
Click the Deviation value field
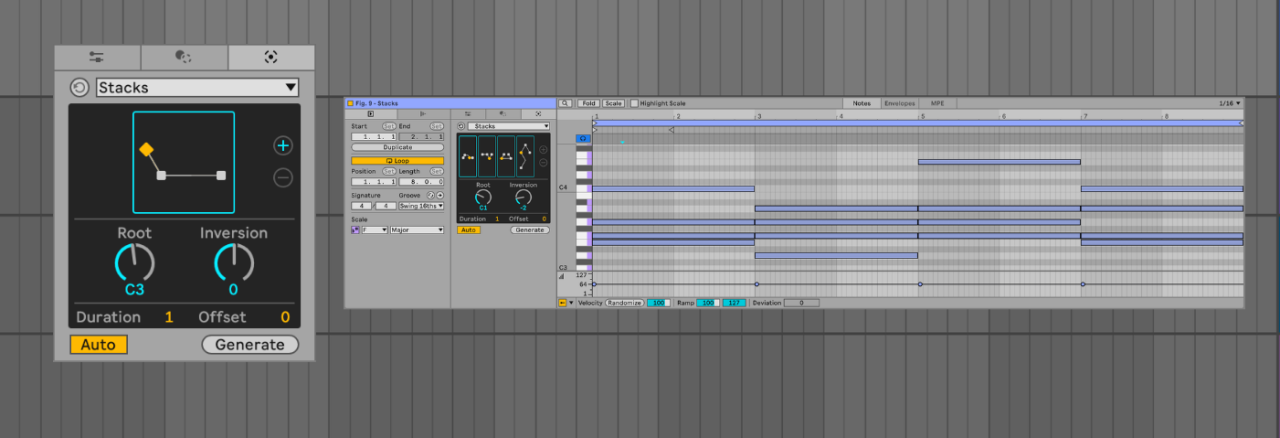pos(801,302)
